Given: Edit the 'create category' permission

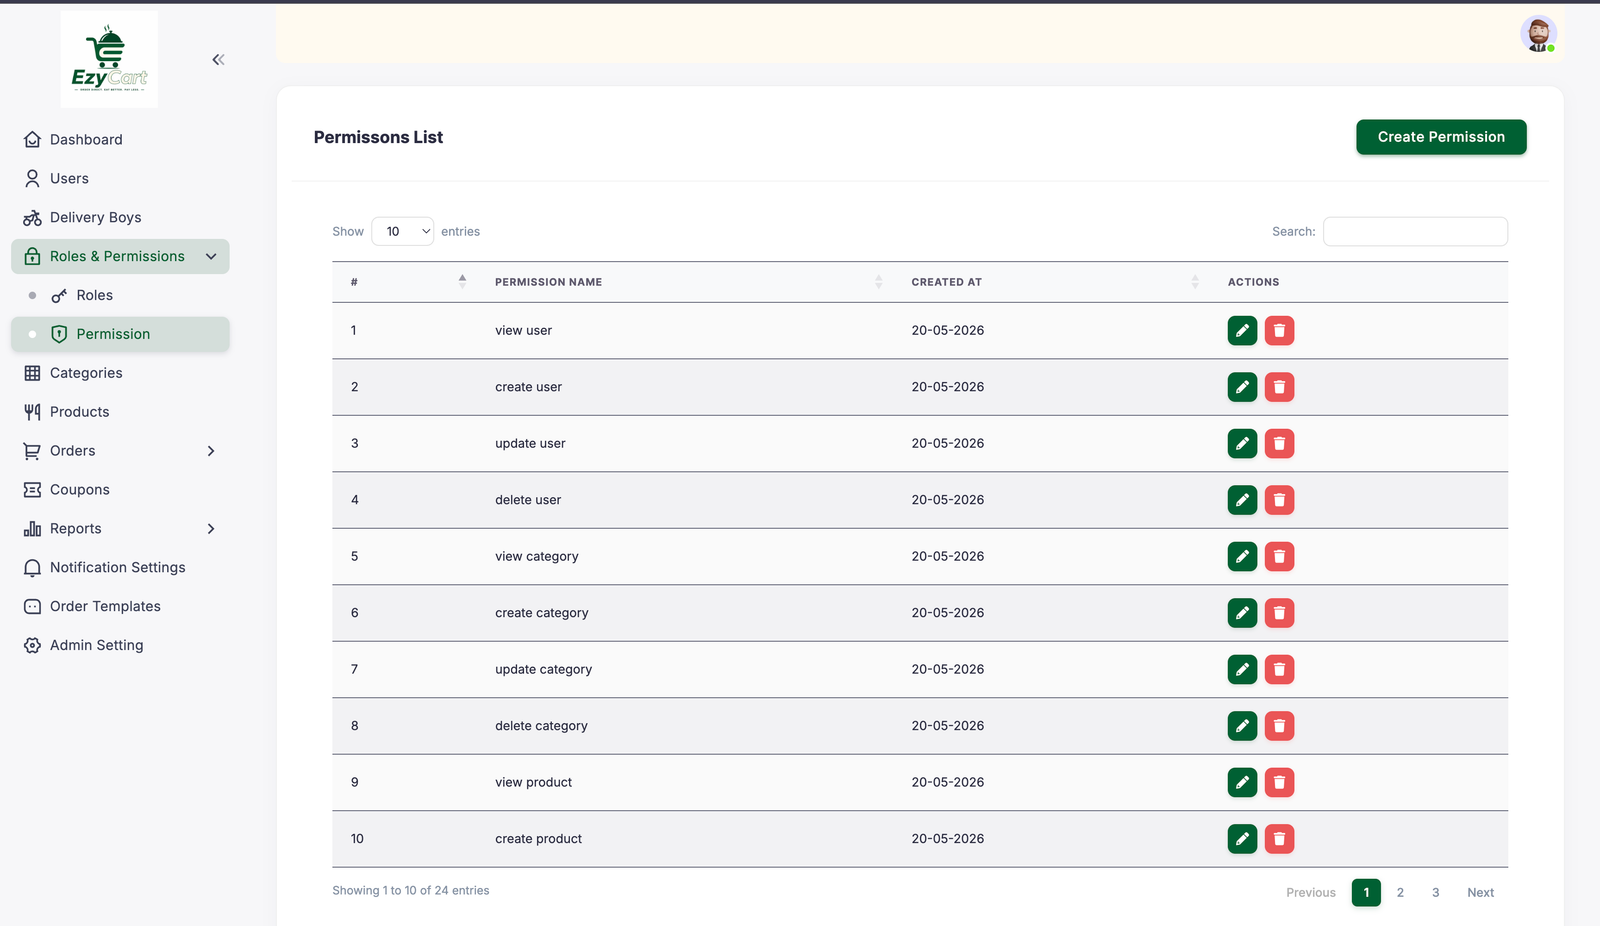Looking at the screenshot, I should [1242, 613].
